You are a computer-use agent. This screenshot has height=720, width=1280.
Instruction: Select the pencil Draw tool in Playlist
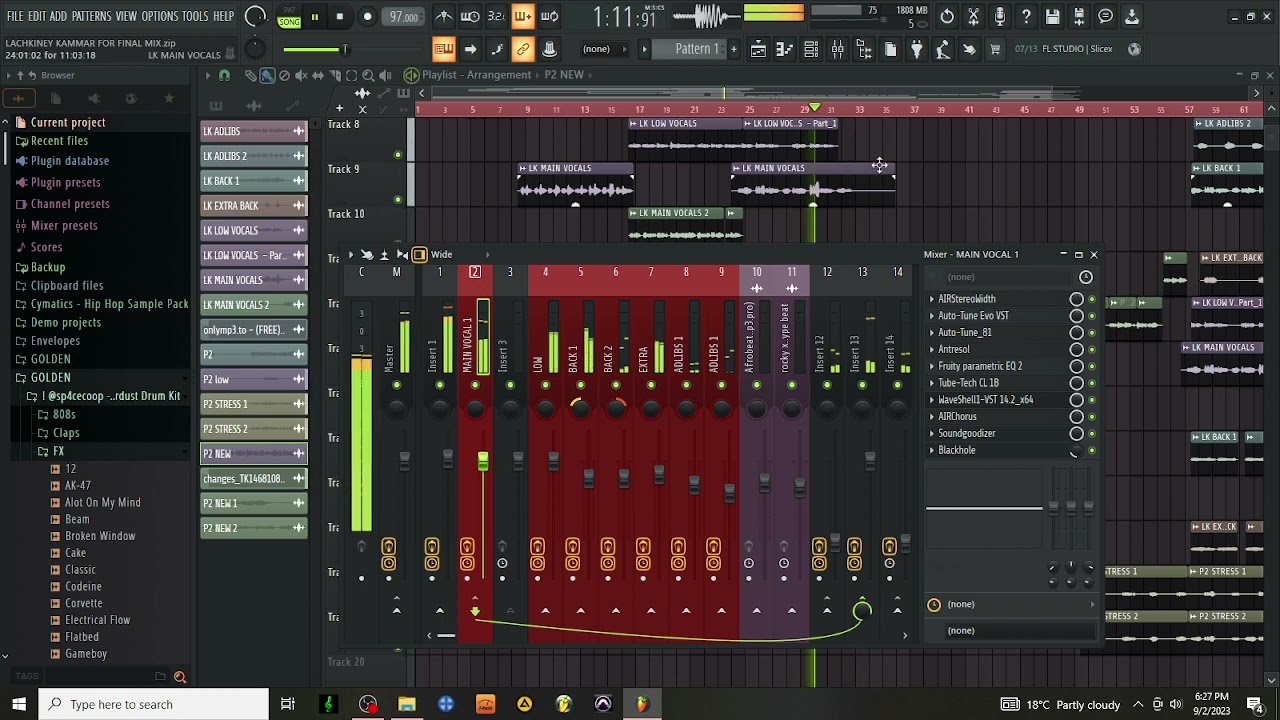(250, 75)
